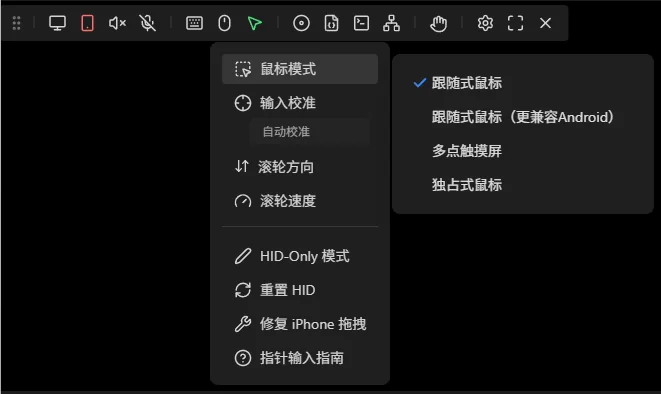Open the keyboard icon in toolbar
Viewport: 661px width, 394px height.
(x=194, y=23)
